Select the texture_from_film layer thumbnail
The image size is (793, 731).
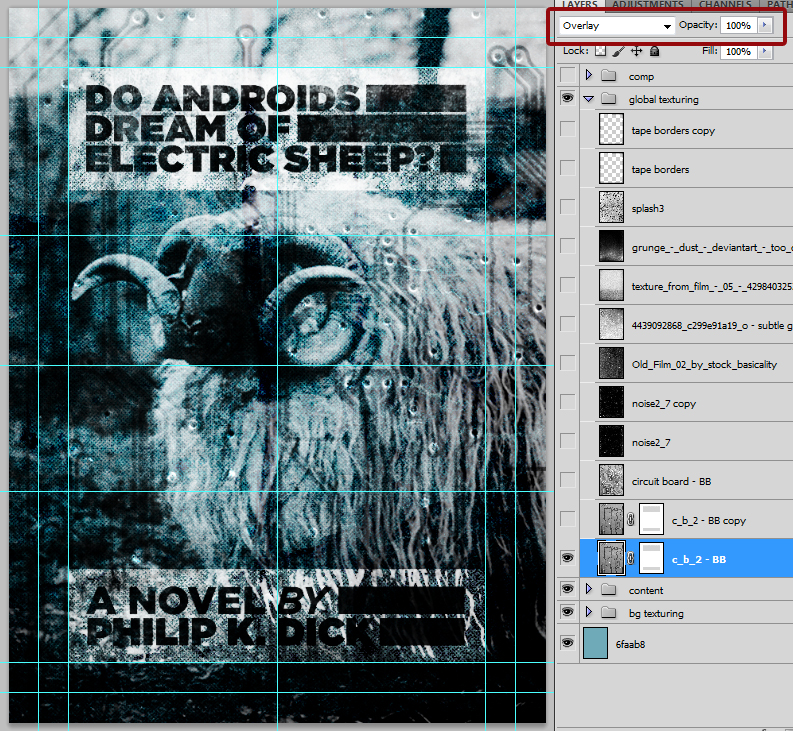pyautogui.click(x=611, y=285)
